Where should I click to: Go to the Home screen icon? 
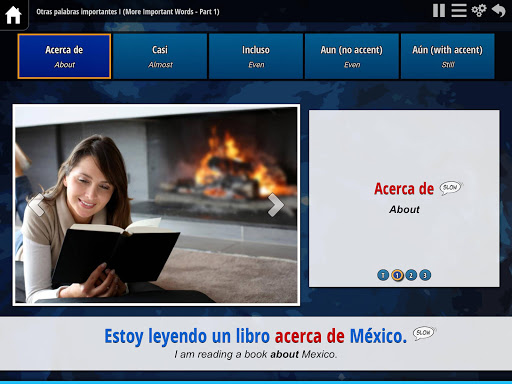click(x=13, y=15)
